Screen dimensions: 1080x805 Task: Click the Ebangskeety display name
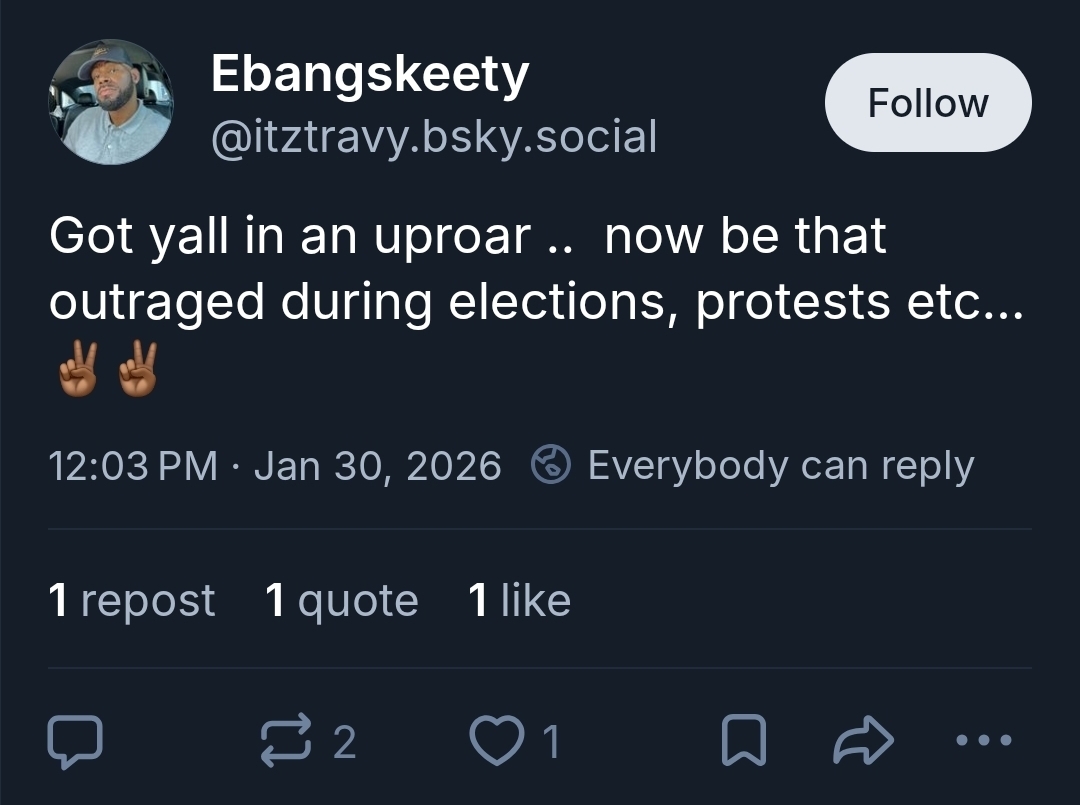370,76
